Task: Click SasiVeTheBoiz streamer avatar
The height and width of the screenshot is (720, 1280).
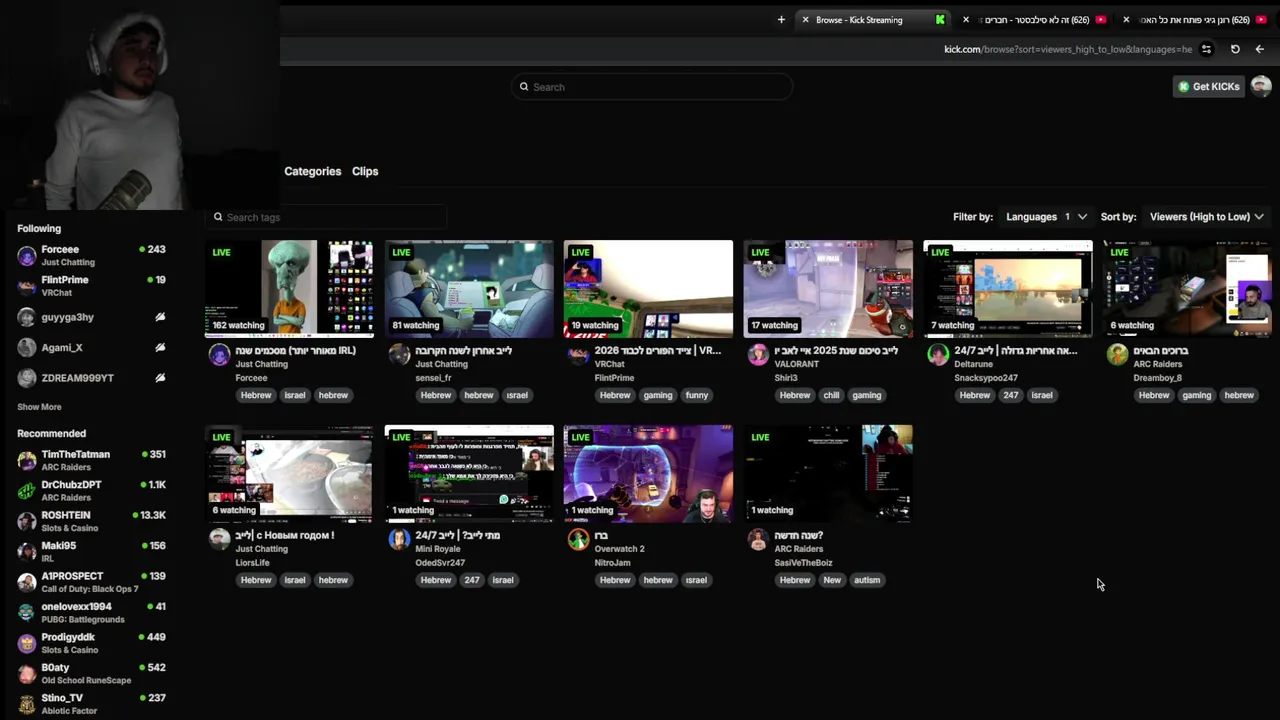Action: point(758,539)
